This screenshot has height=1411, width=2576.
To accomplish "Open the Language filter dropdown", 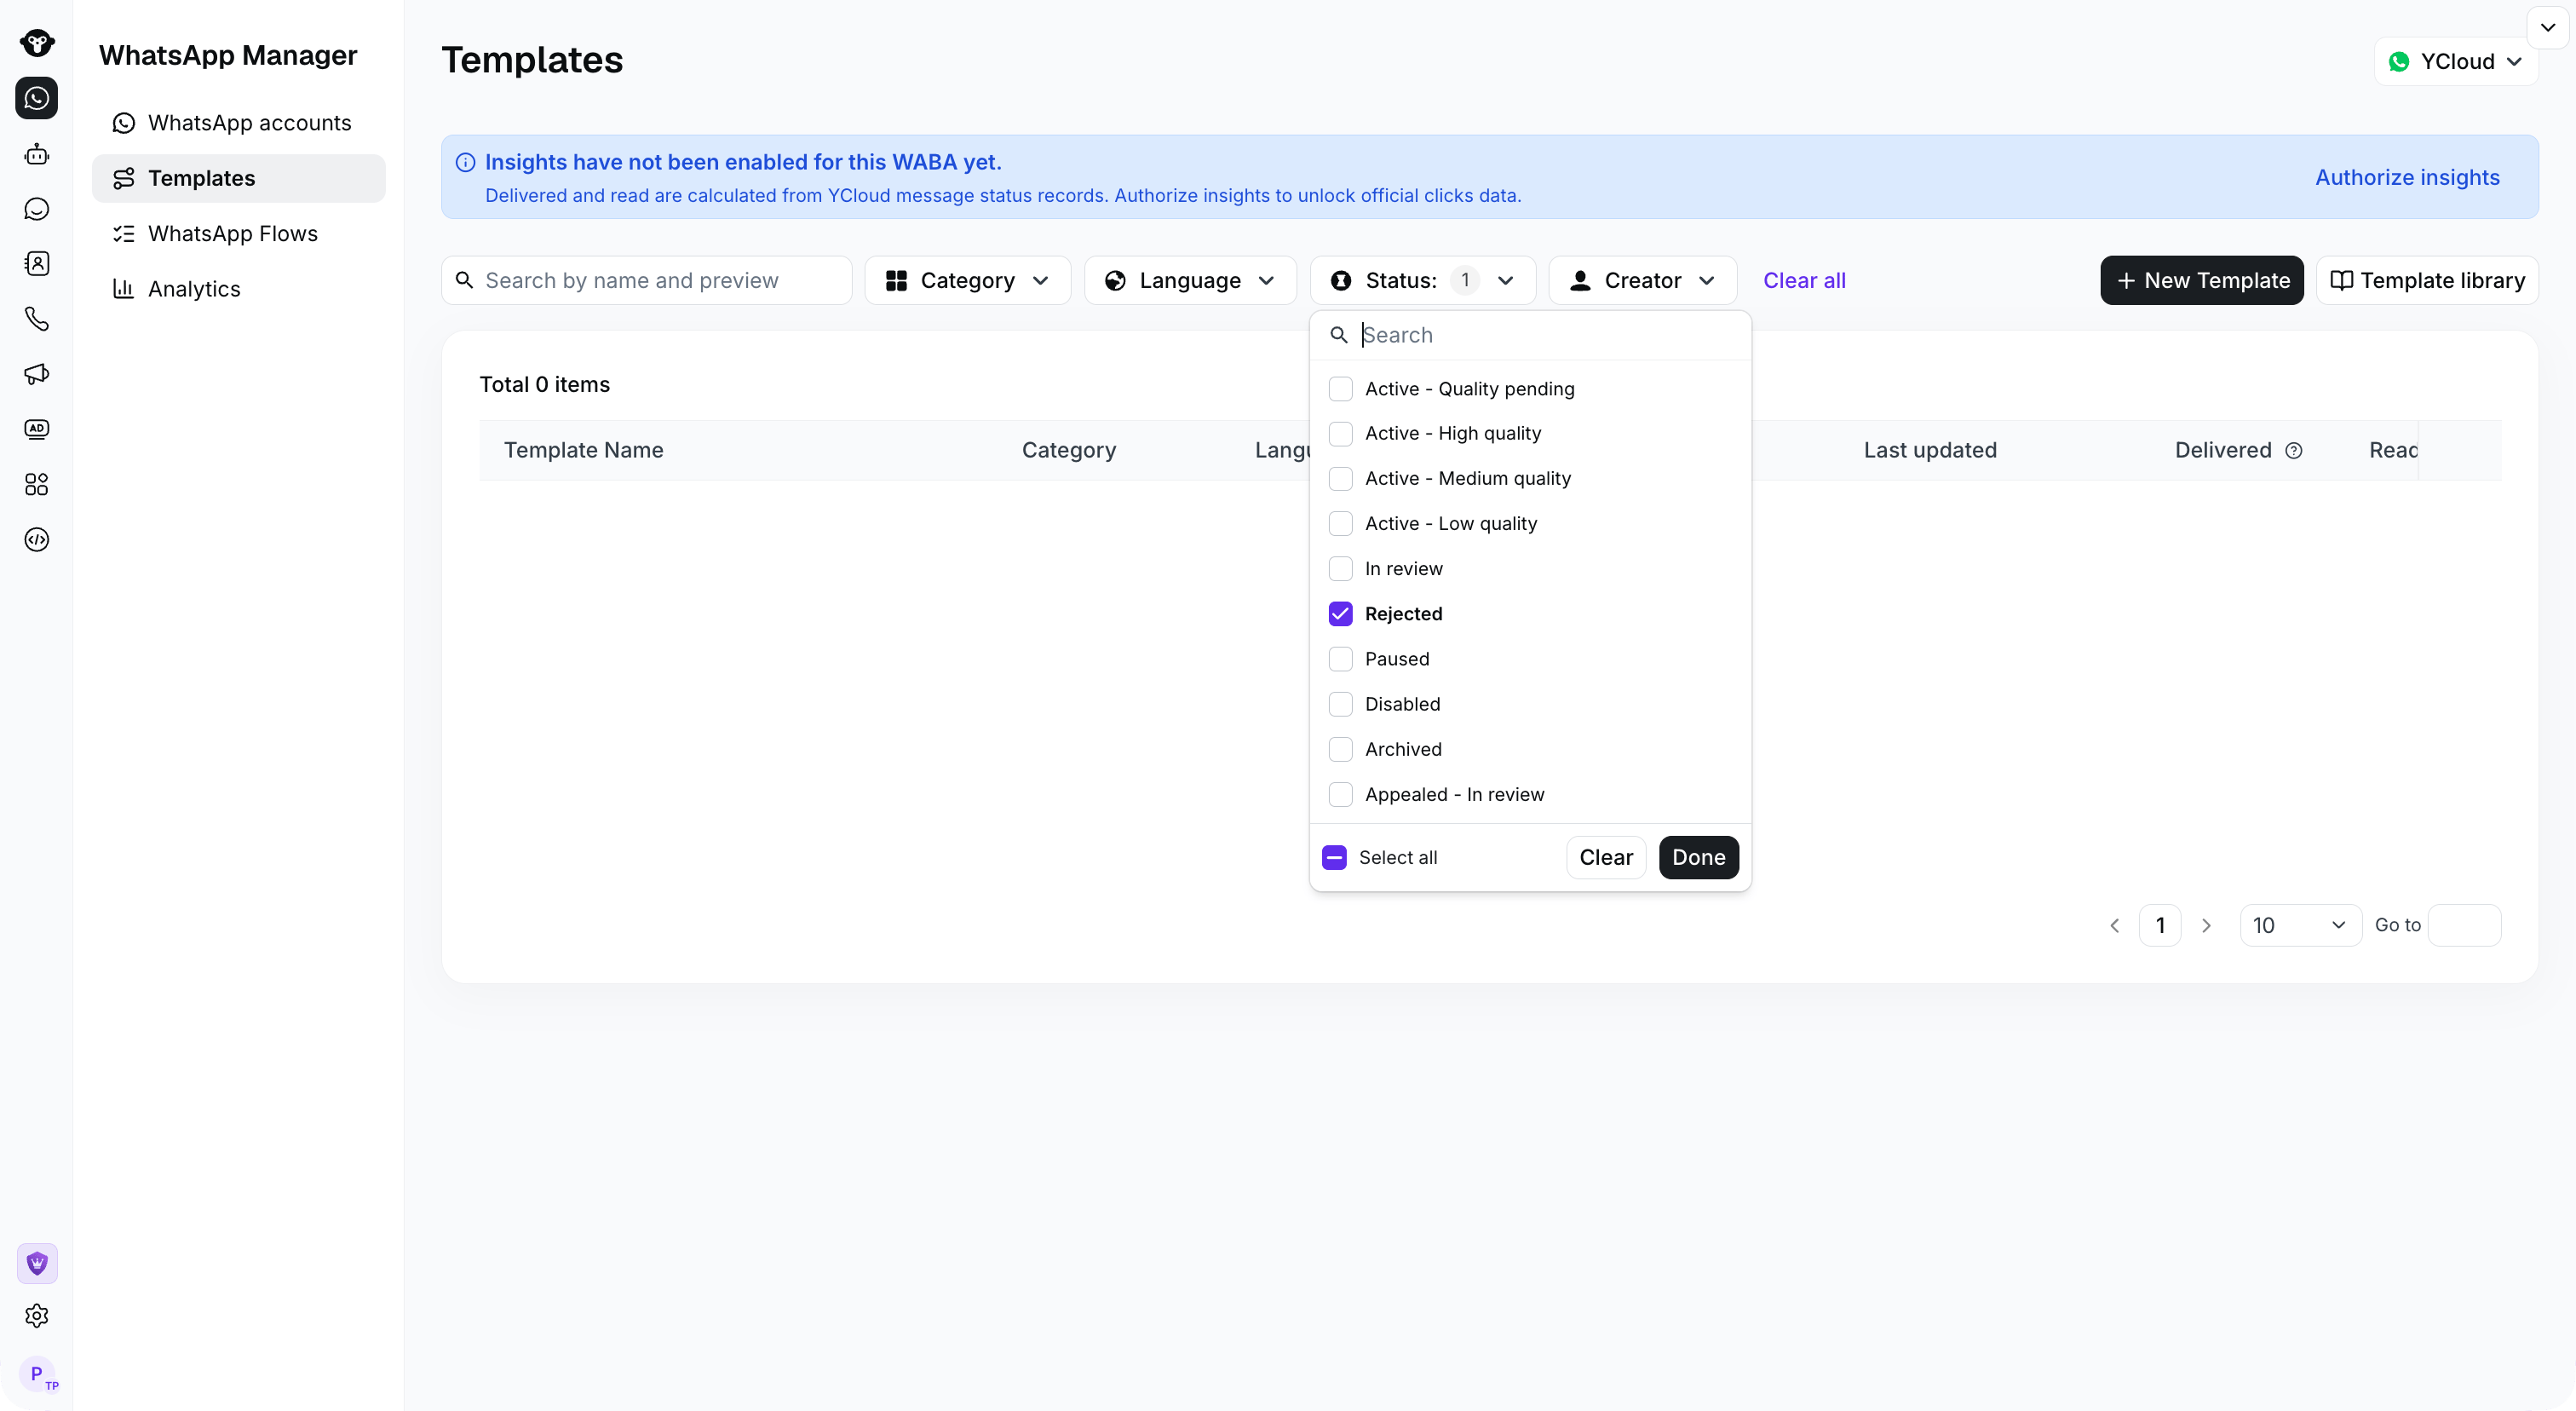I will 1190,281.
